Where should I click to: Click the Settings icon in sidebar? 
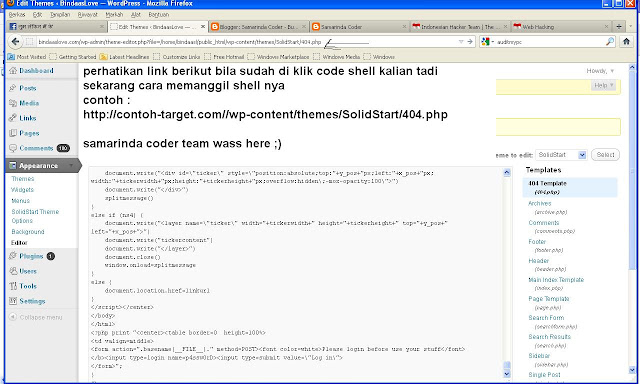[x=13, y=301]
